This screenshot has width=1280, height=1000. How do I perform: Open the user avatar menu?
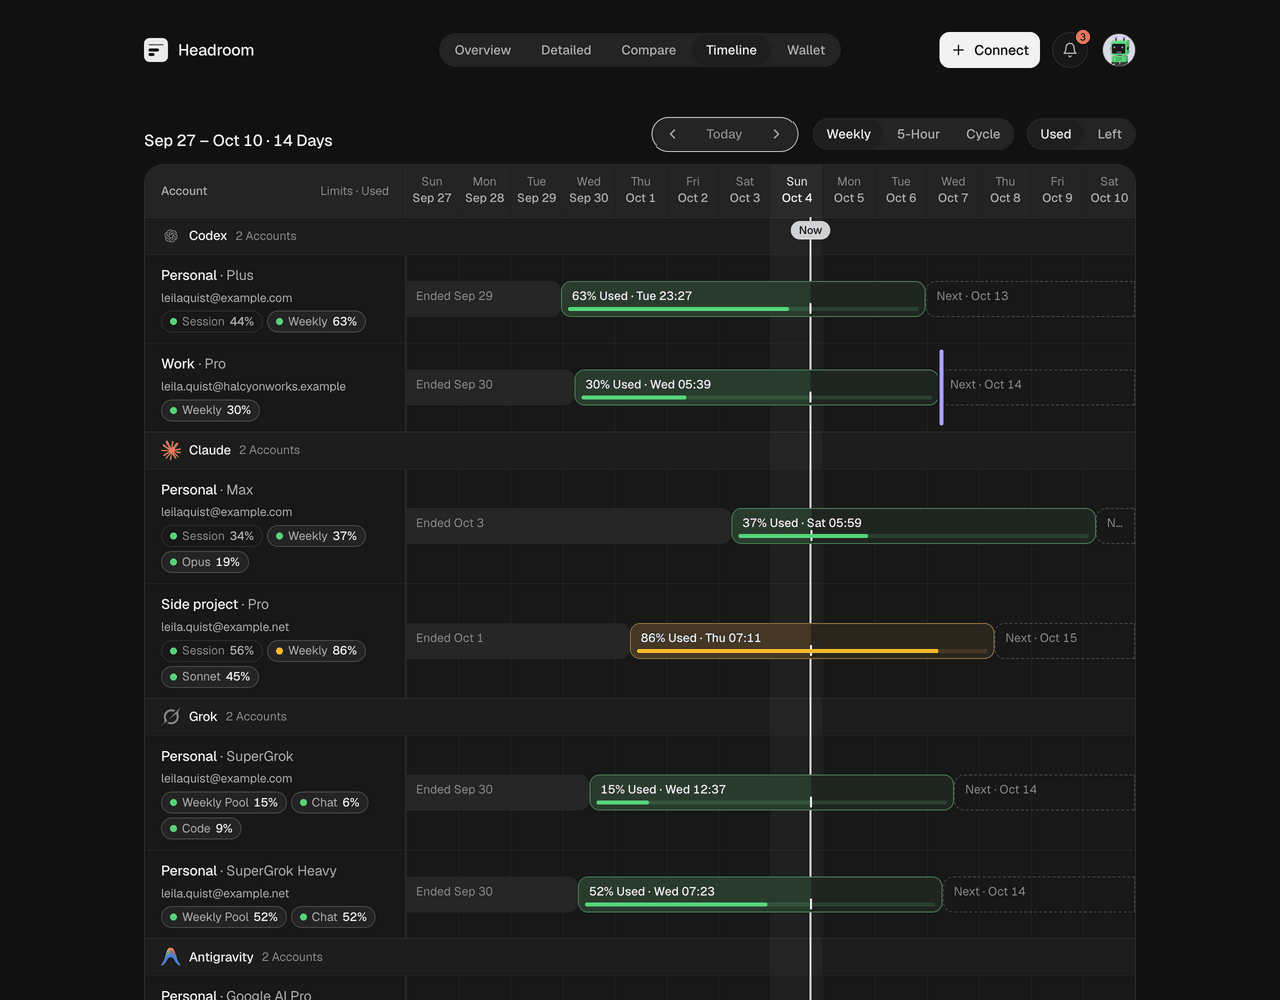[x=1119, y=50]
